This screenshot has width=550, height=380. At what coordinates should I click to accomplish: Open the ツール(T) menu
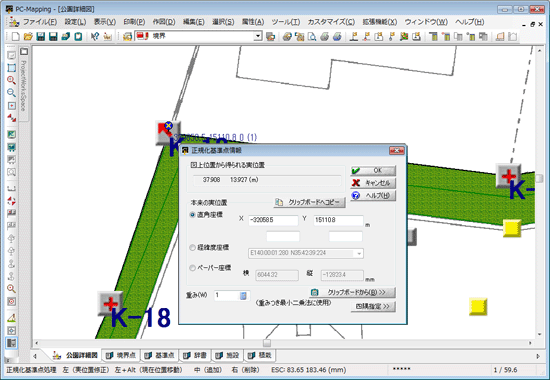coord(286,22)
